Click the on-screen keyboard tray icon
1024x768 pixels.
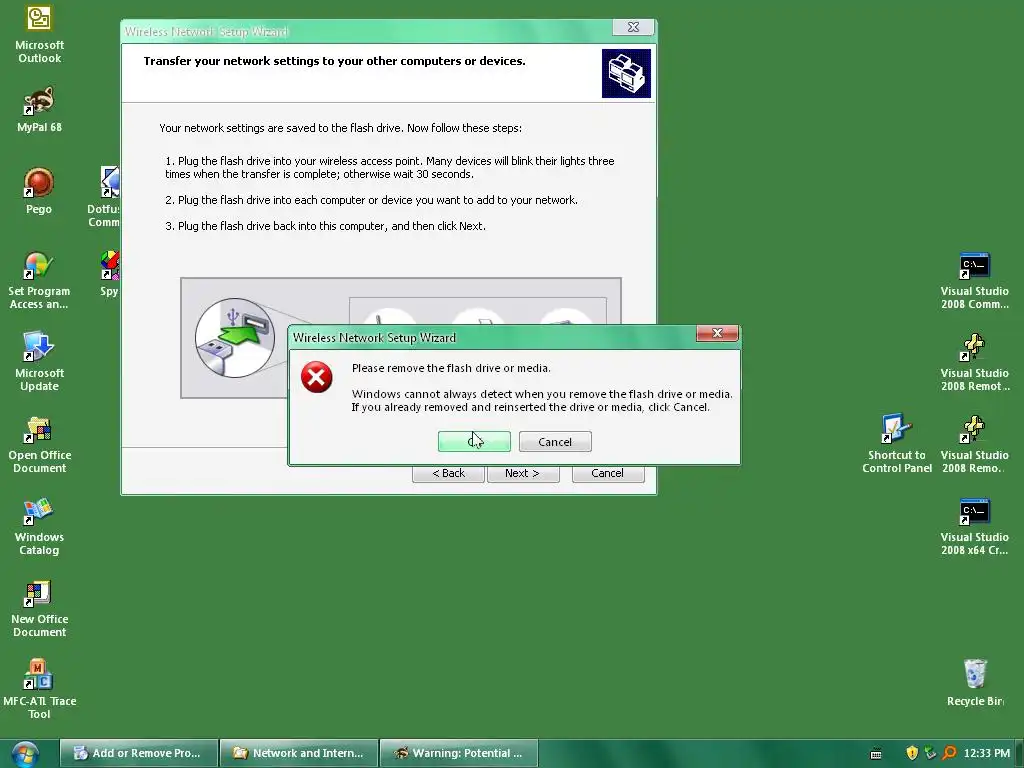[876, 754]
